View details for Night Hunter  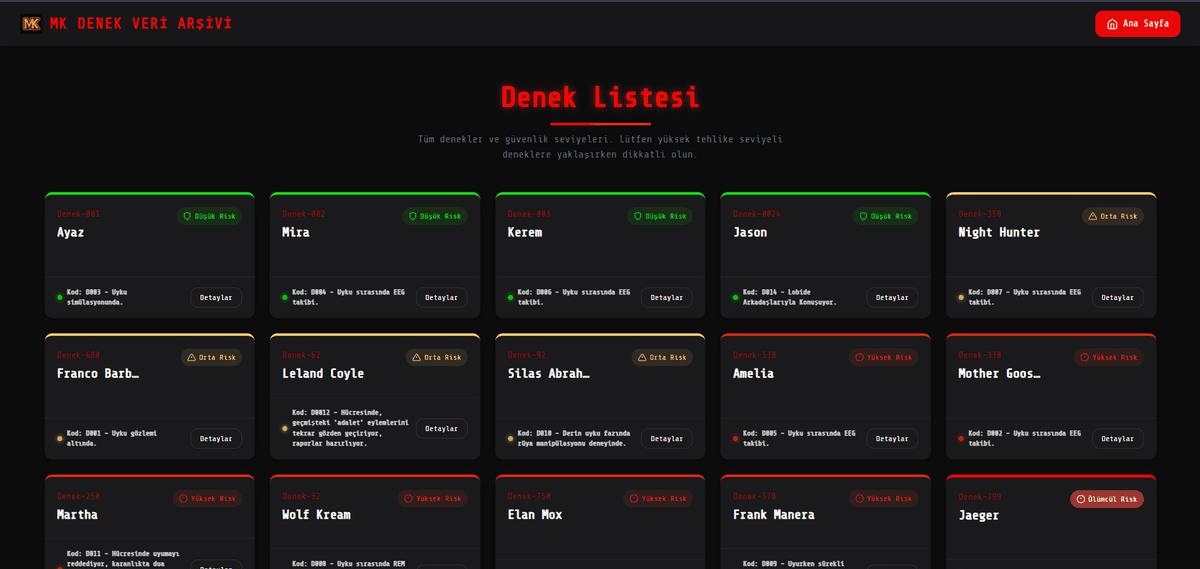pos(1117,297)
